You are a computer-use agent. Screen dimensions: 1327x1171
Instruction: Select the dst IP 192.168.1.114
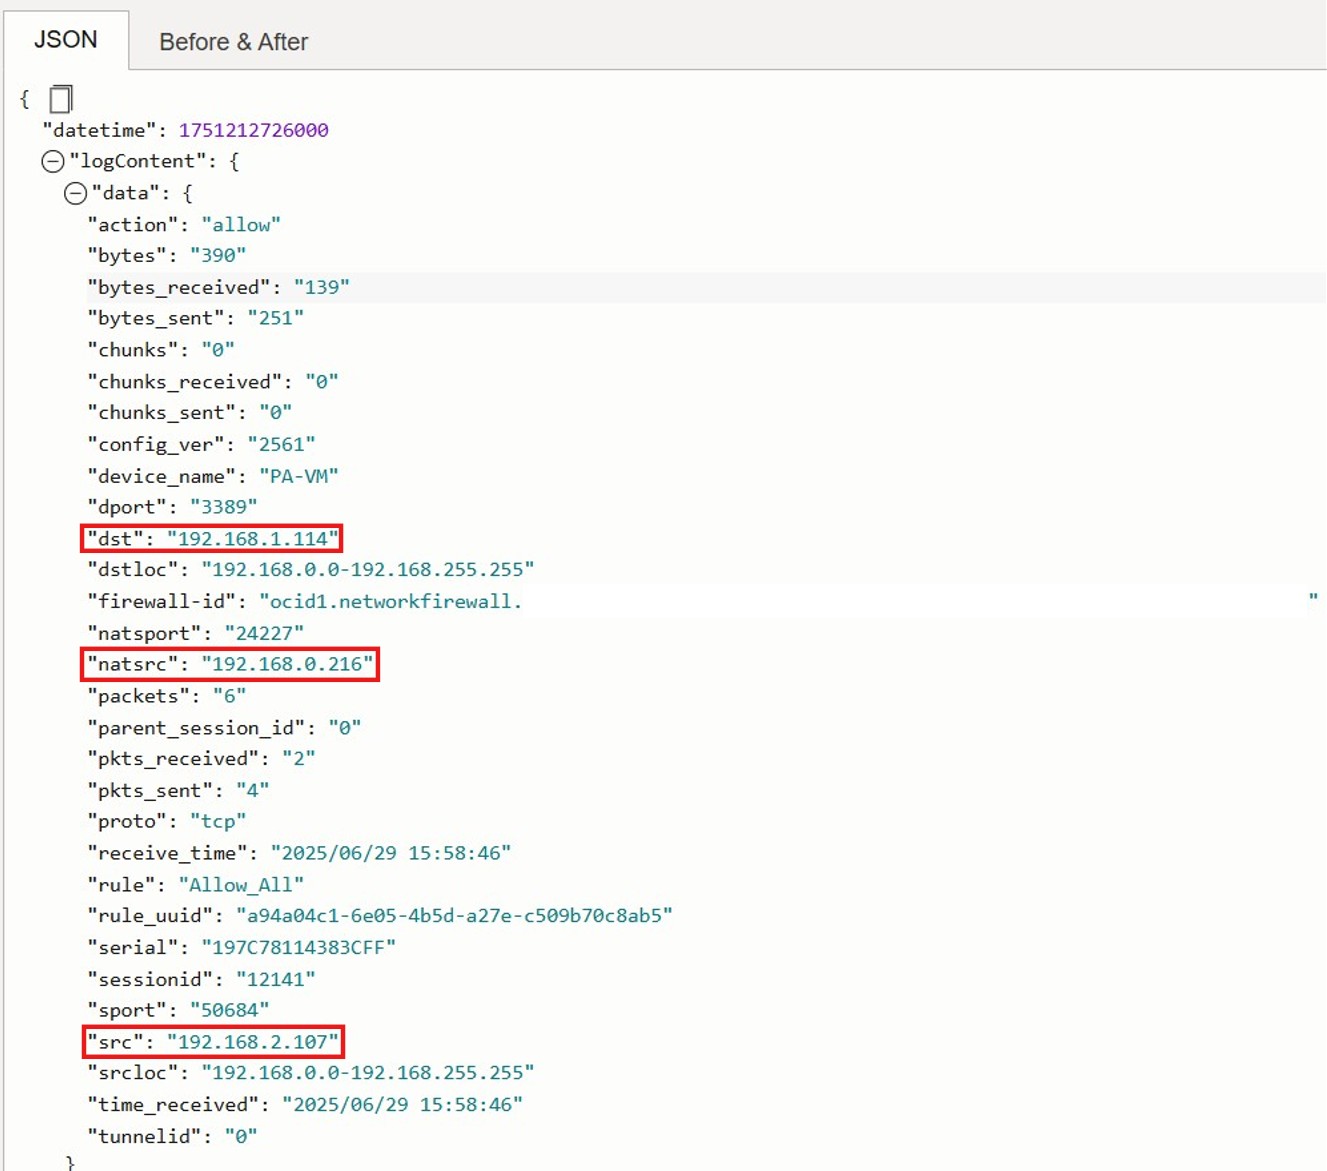tap(252, 539)
